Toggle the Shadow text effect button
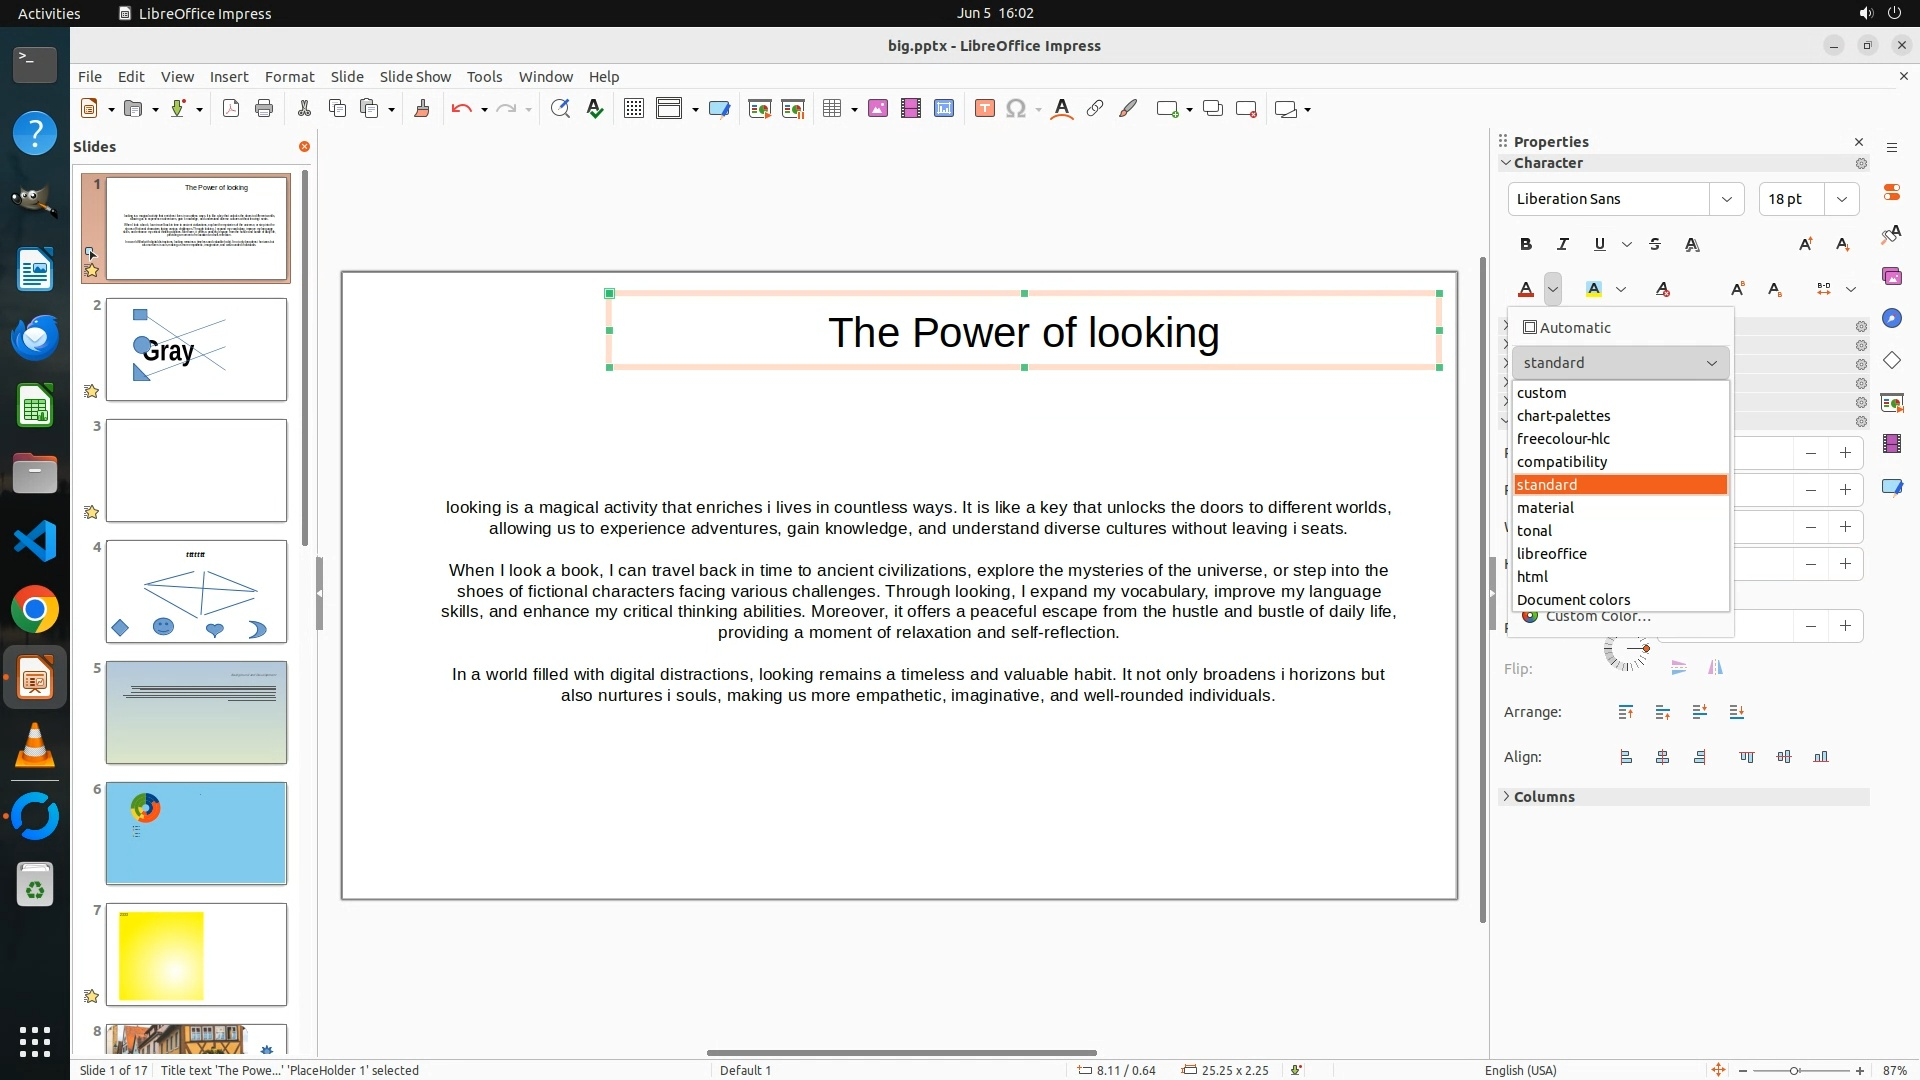The width and height of the screenshot is (1920, 1080). tap(1692, 244)
